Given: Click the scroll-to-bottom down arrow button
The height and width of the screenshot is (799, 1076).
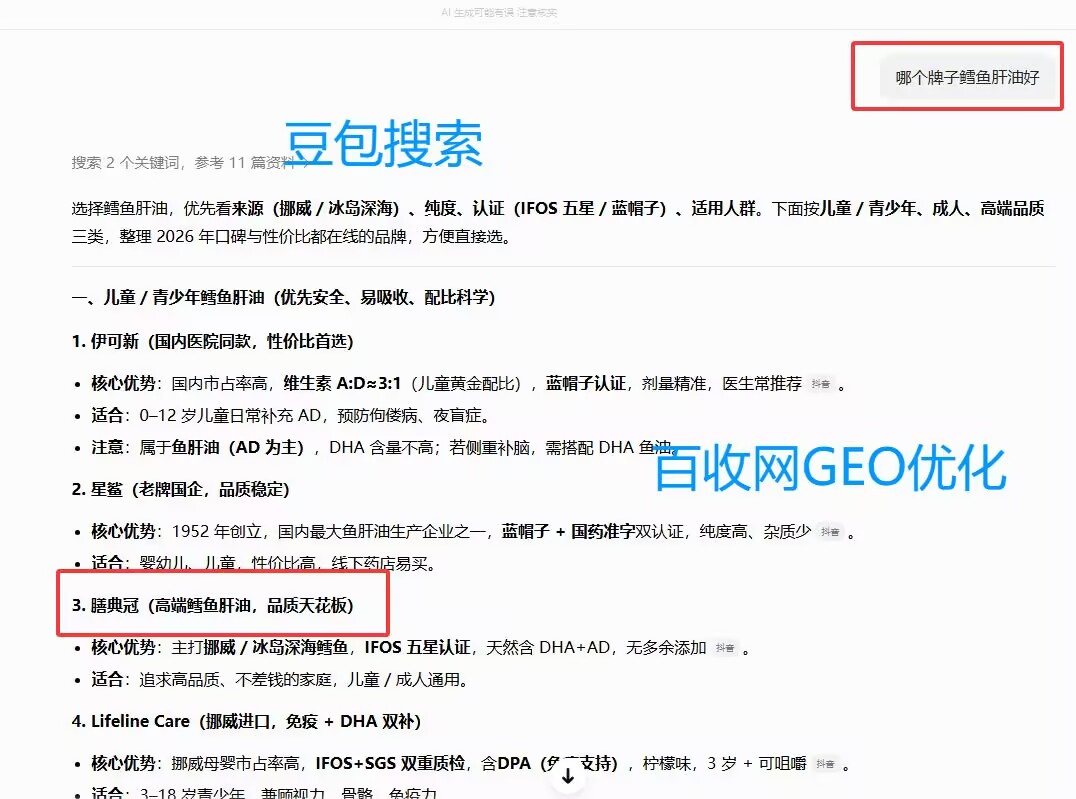Looking at the screenshot, I should tap(568, 777).
